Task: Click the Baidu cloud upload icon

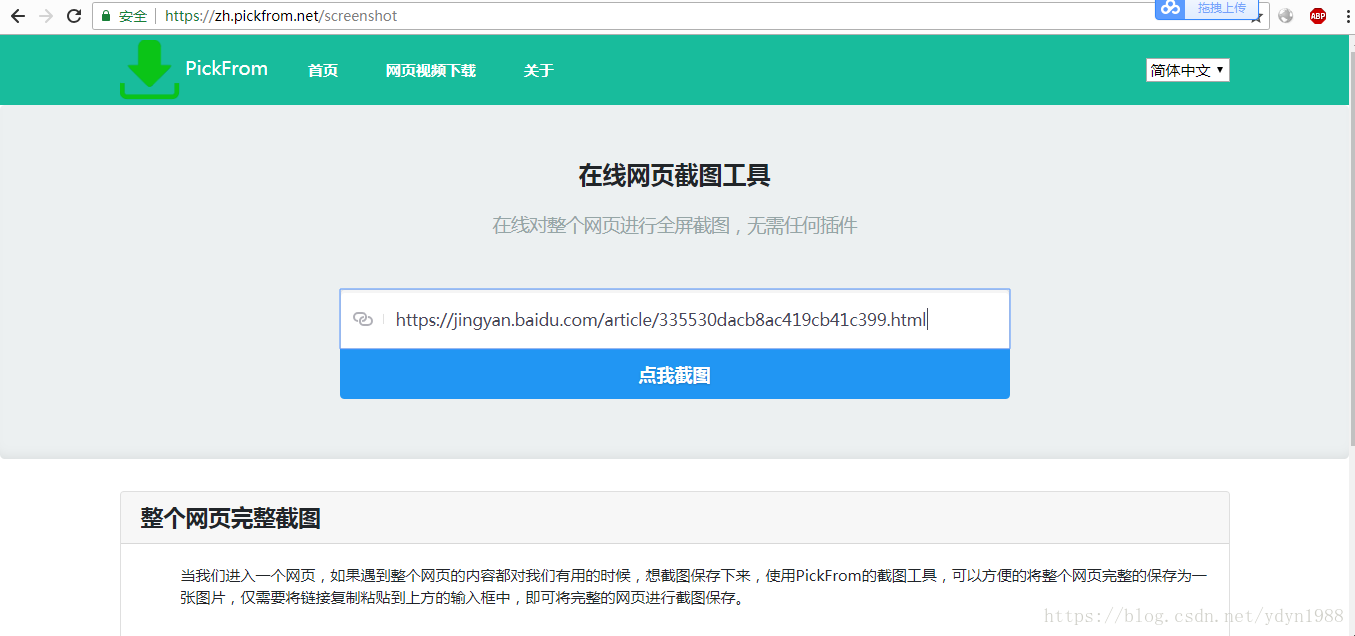Action: tap(1170, 8)
